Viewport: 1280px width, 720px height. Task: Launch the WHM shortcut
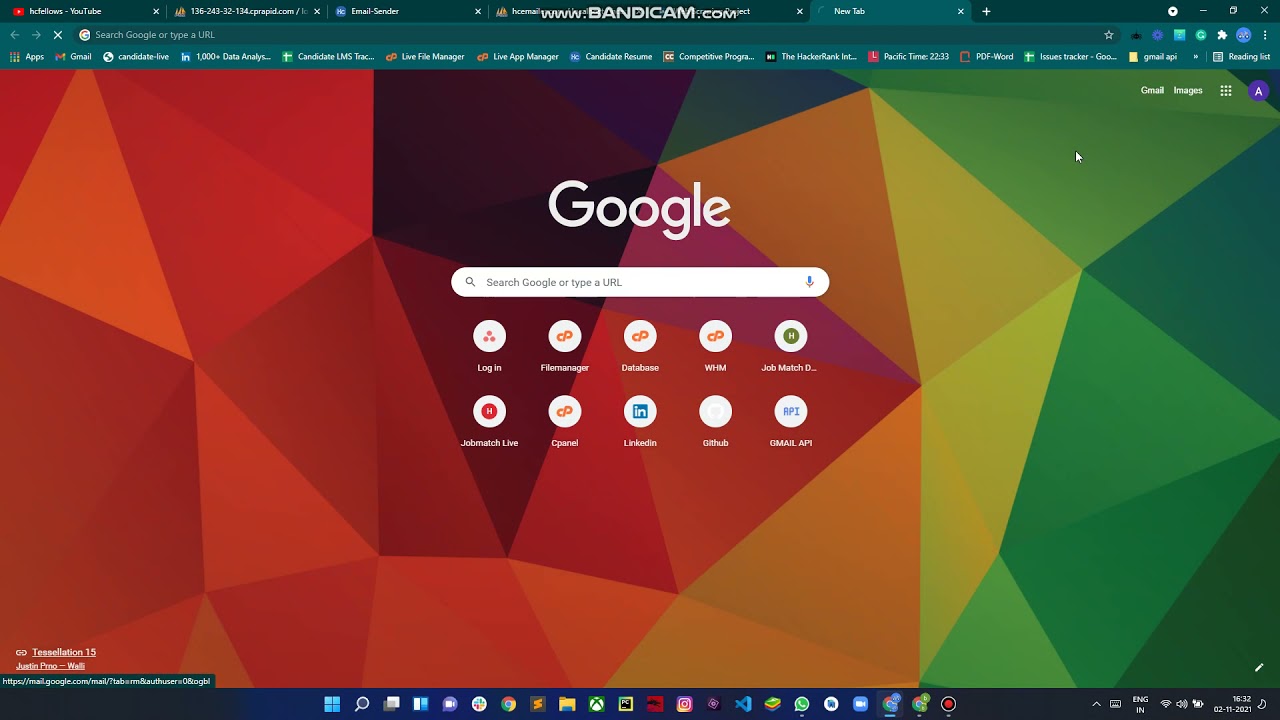(715, 347)
